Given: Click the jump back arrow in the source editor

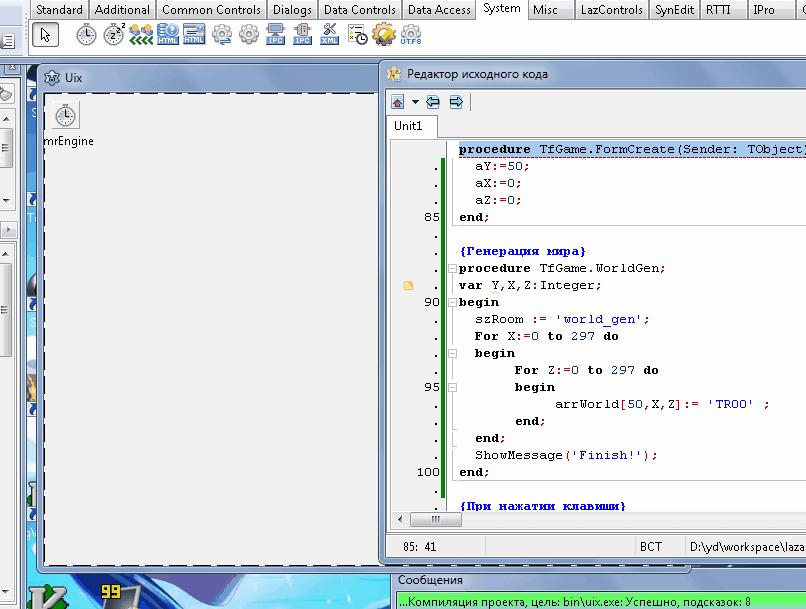Looking at the screenshot, I should click(x=433, y=102).
